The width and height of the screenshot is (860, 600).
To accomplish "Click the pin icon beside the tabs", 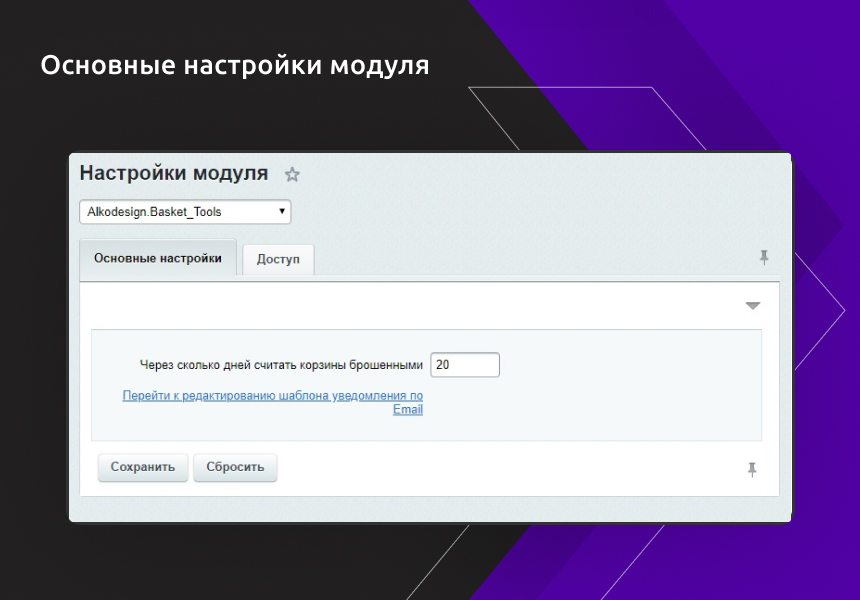I will (x=764, y=258).
